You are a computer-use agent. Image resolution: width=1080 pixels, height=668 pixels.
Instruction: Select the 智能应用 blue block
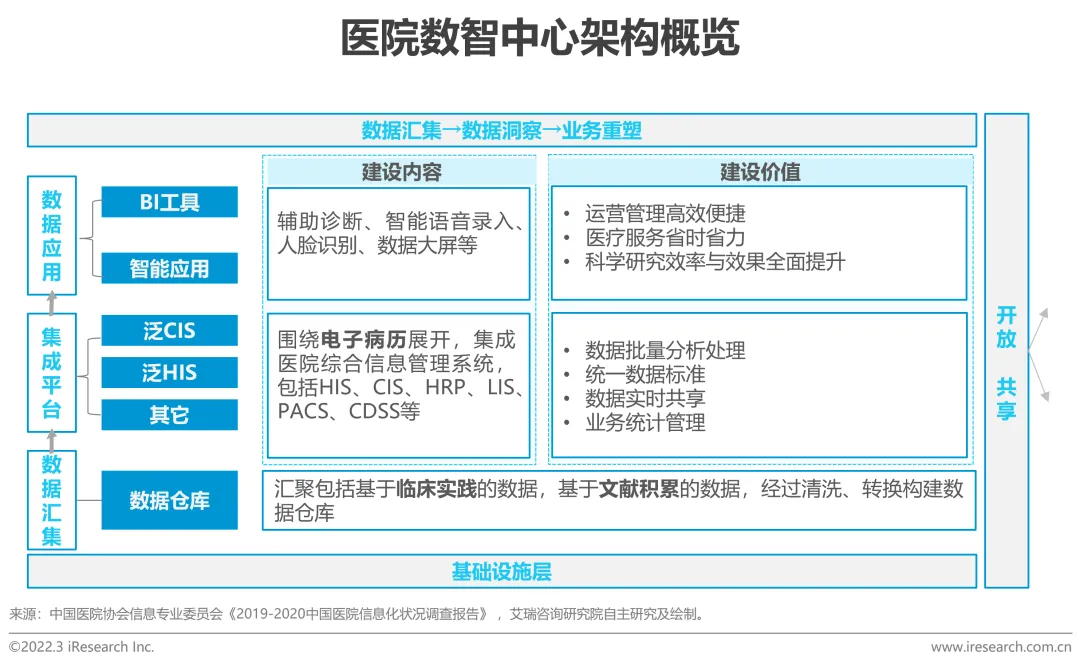point(169,269)
